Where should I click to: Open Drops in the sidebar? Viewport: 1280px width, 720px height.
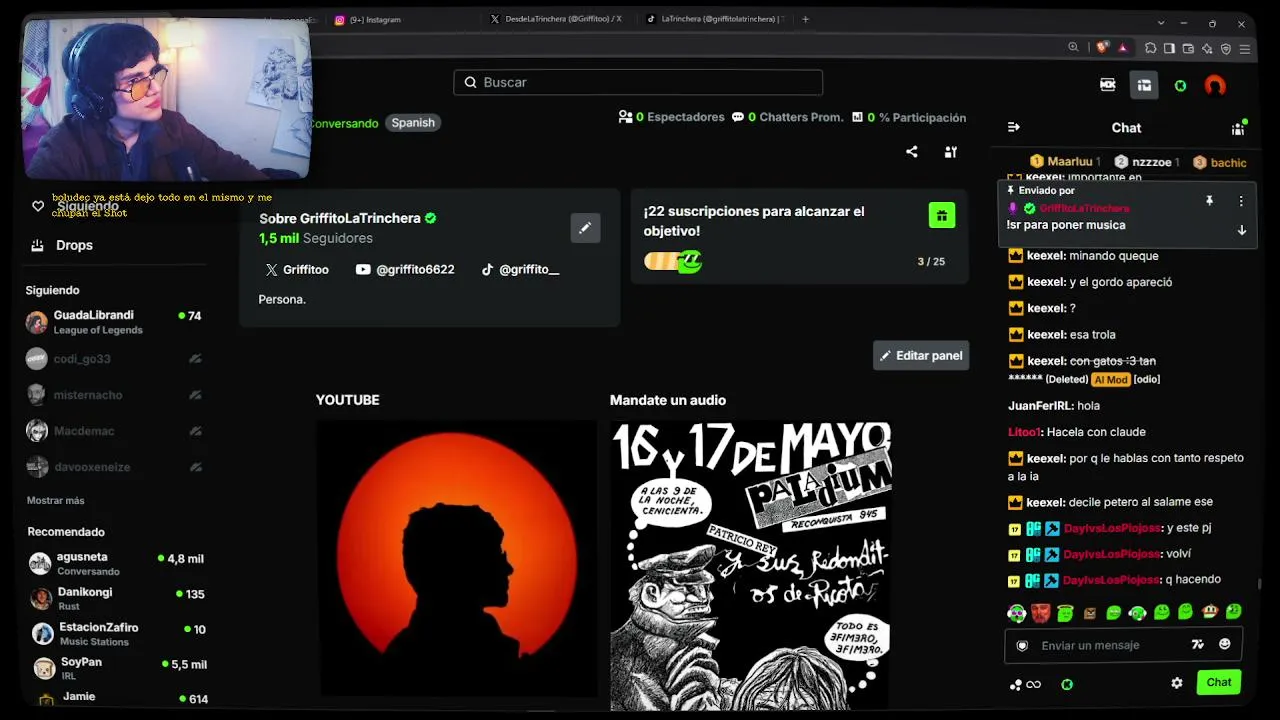63,245
